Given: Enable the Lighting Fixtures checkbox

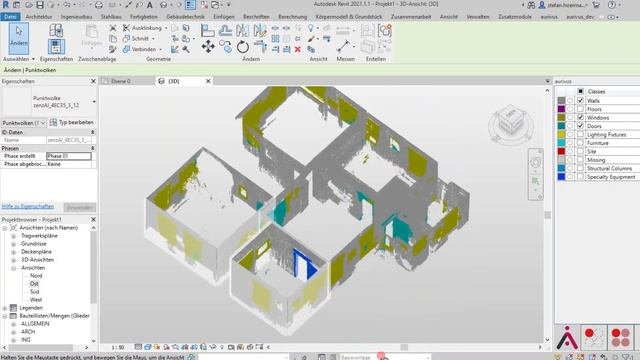Looking at the screenshot, I should click(580, 134).
